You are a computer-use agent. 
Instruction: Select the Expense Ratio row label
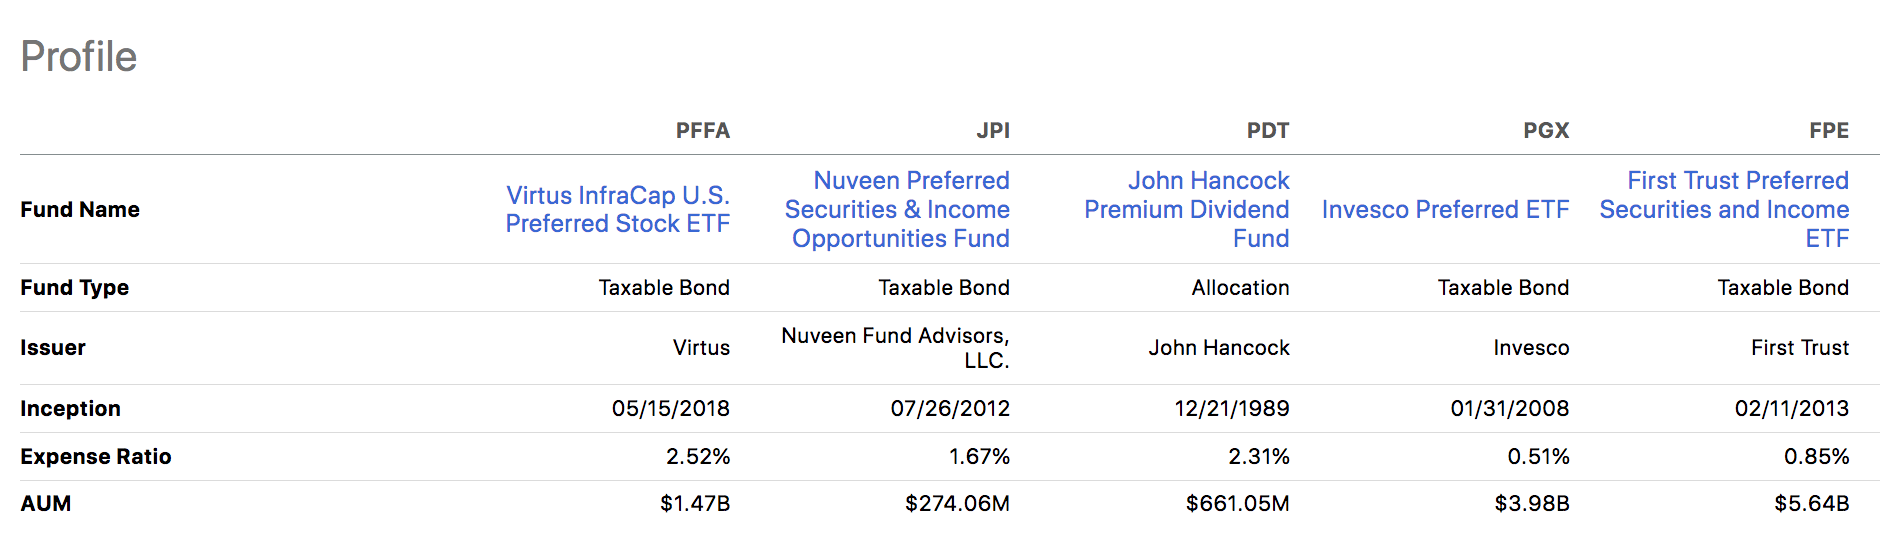coord(96,457)
